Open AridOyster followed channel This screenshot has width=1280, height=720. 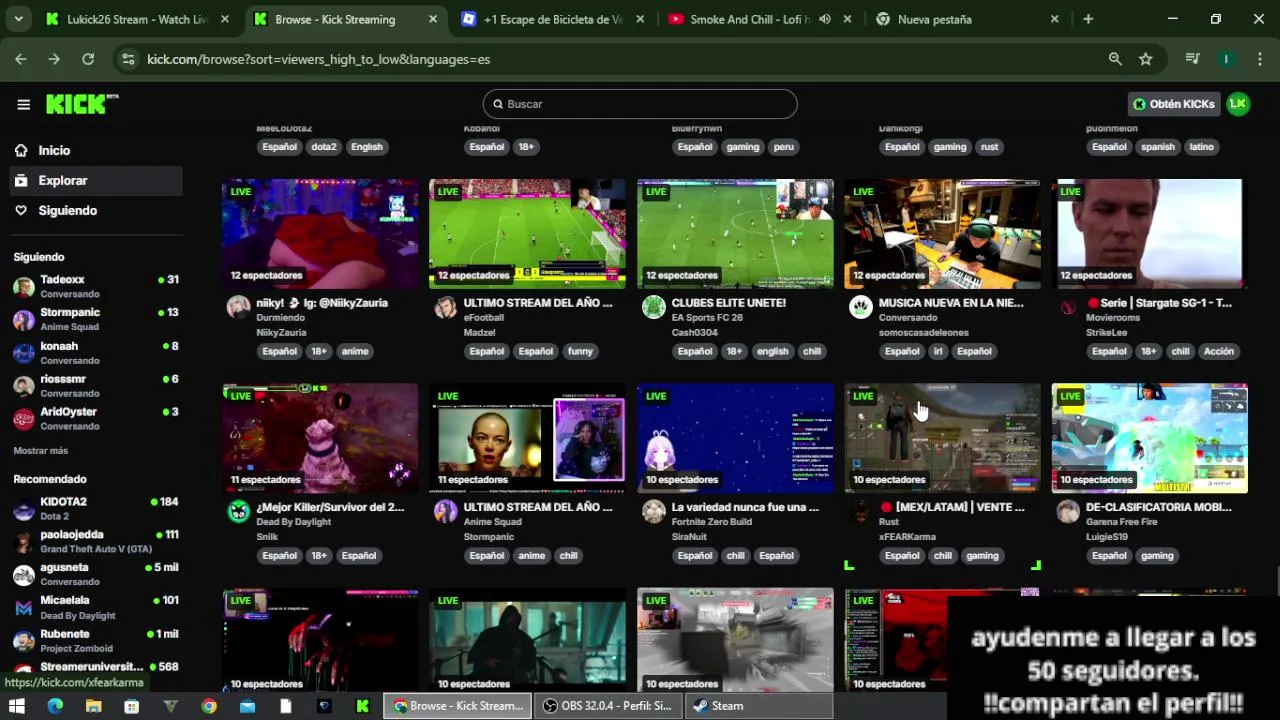tap(95, 418)
